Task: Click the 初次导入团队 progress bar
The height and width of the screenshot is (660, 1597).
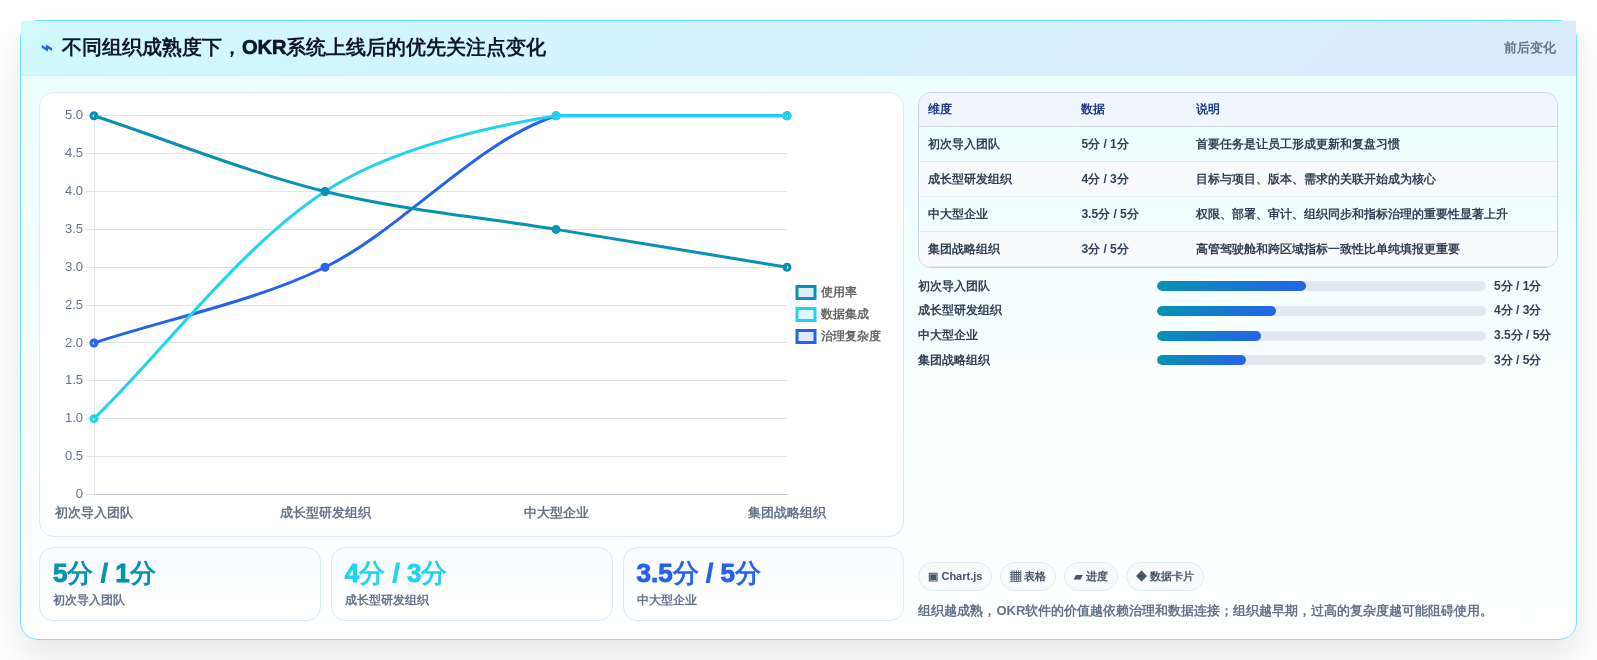Action: coord(1321,286)
